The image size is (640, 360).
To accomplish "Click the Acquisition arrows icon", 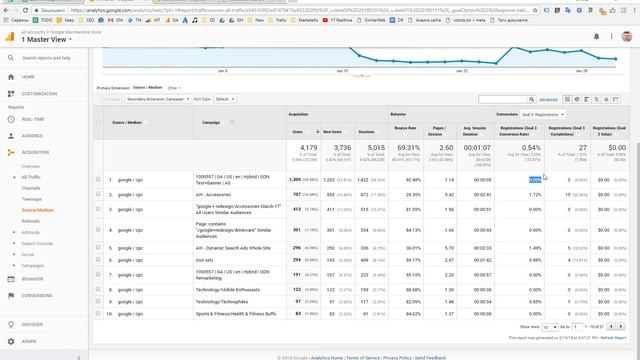I will (11, 152).
